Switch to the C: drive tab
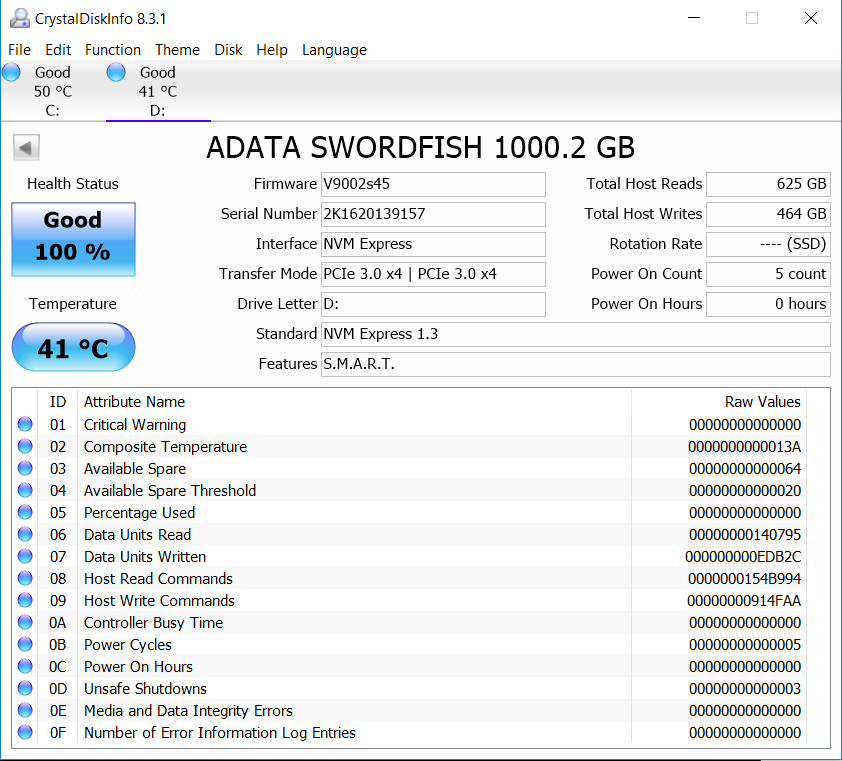 click(52, 91)
